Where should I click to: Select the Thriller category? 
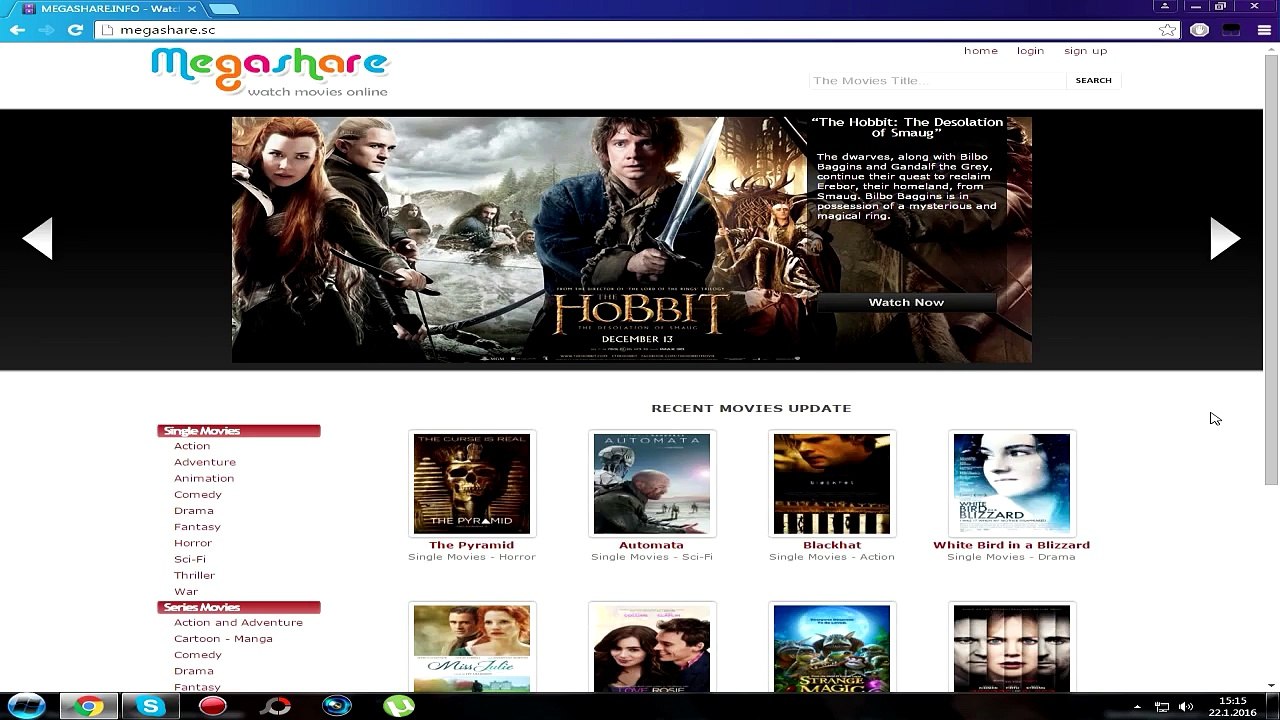[x=194, y=575]
